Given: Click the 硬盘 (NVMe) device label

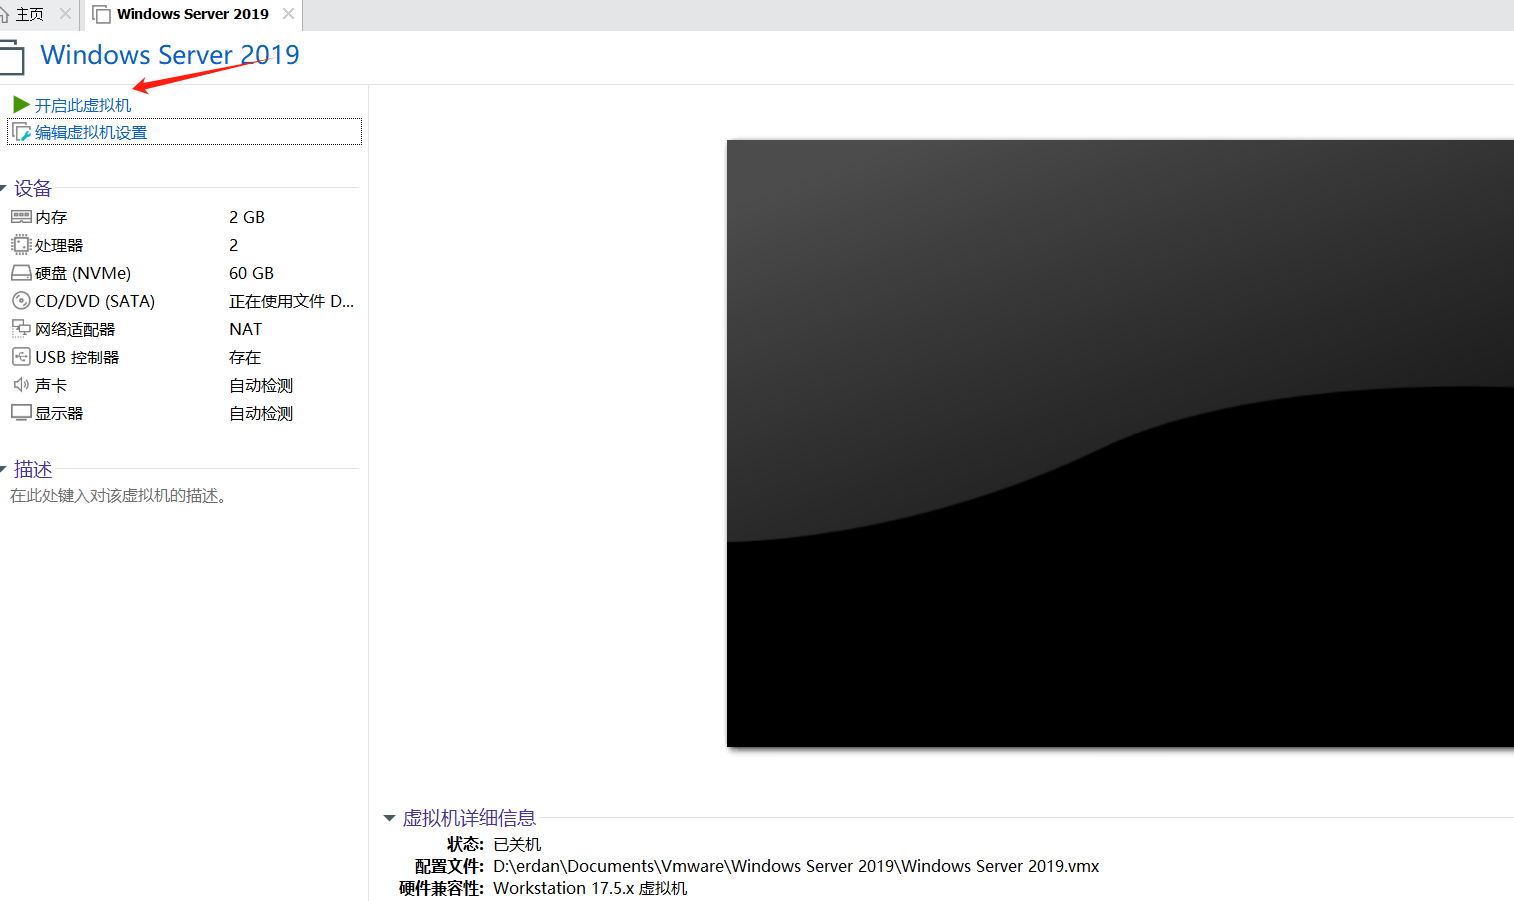Looking at the screenshot, I should 83,273.
